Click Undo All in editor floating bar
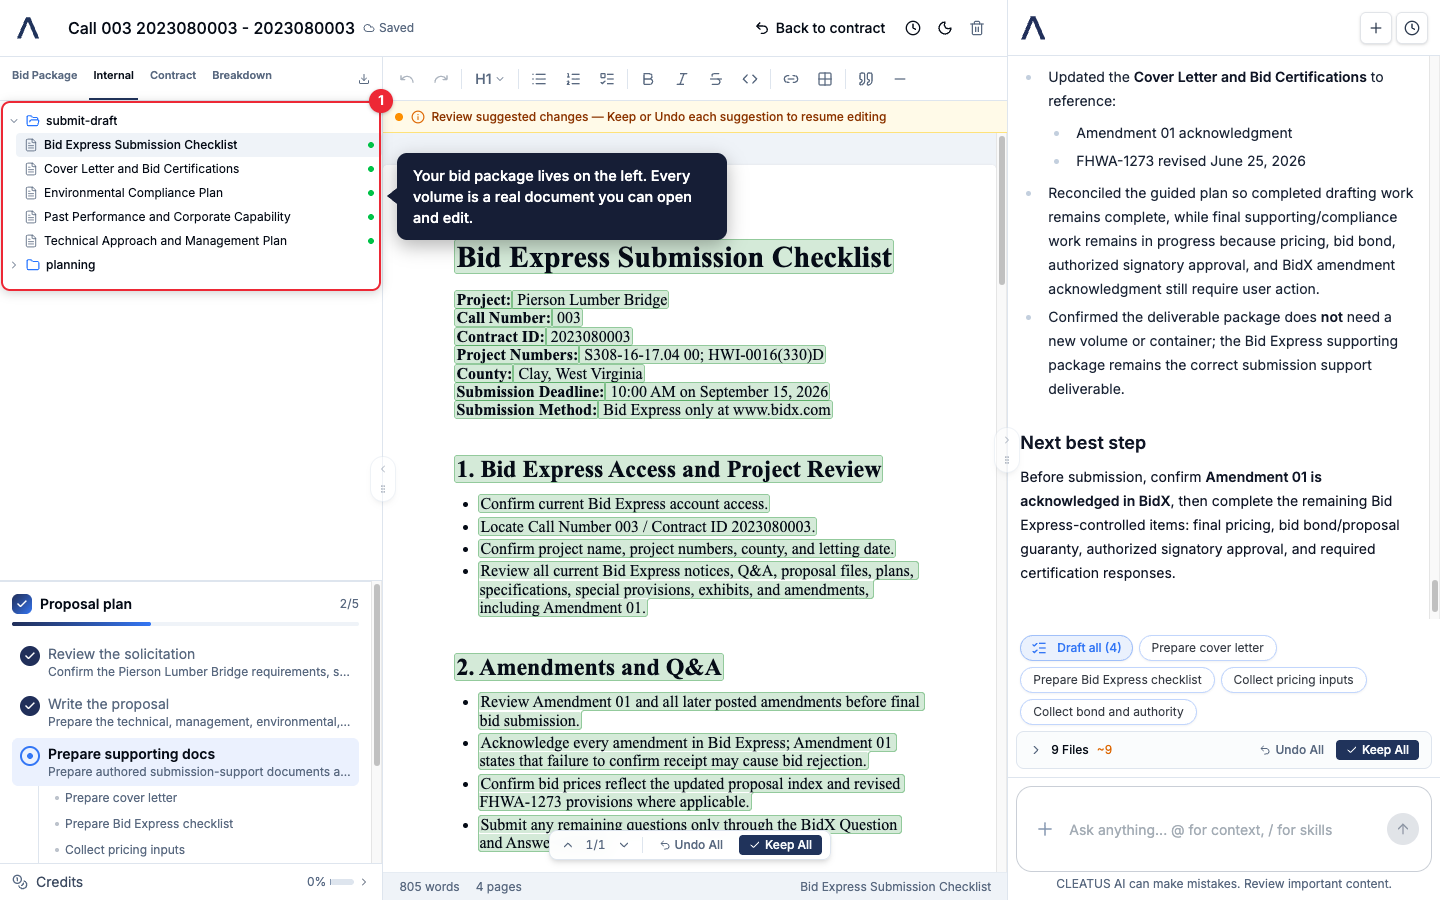 [x=691, y=845]
